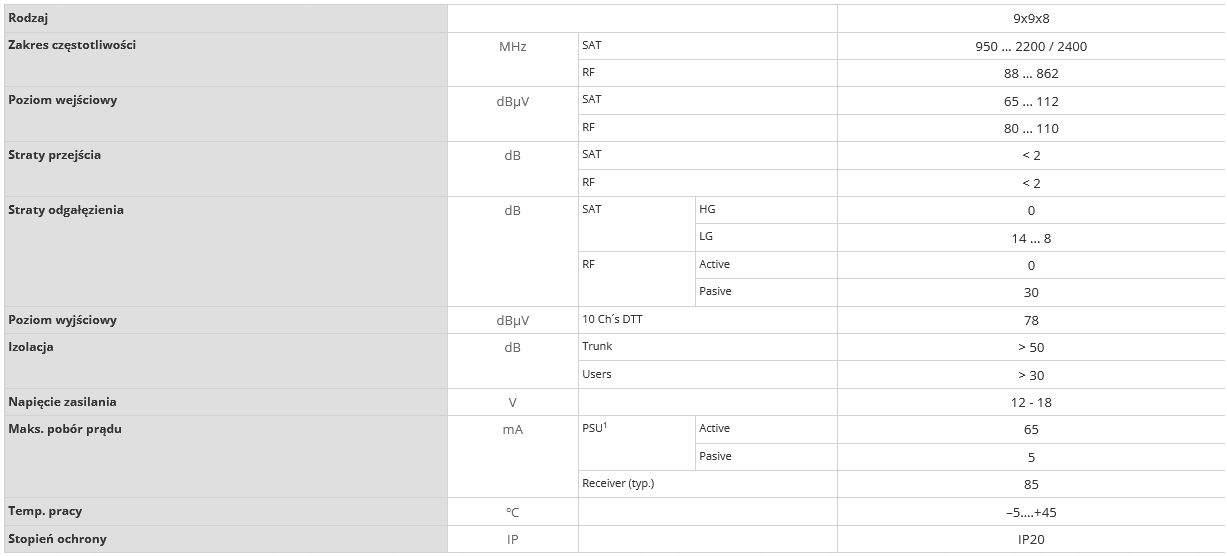Click the Zakres częstotliwości label
The image size is (1227, 556).
pyautogui.click(x=72, y=46)
